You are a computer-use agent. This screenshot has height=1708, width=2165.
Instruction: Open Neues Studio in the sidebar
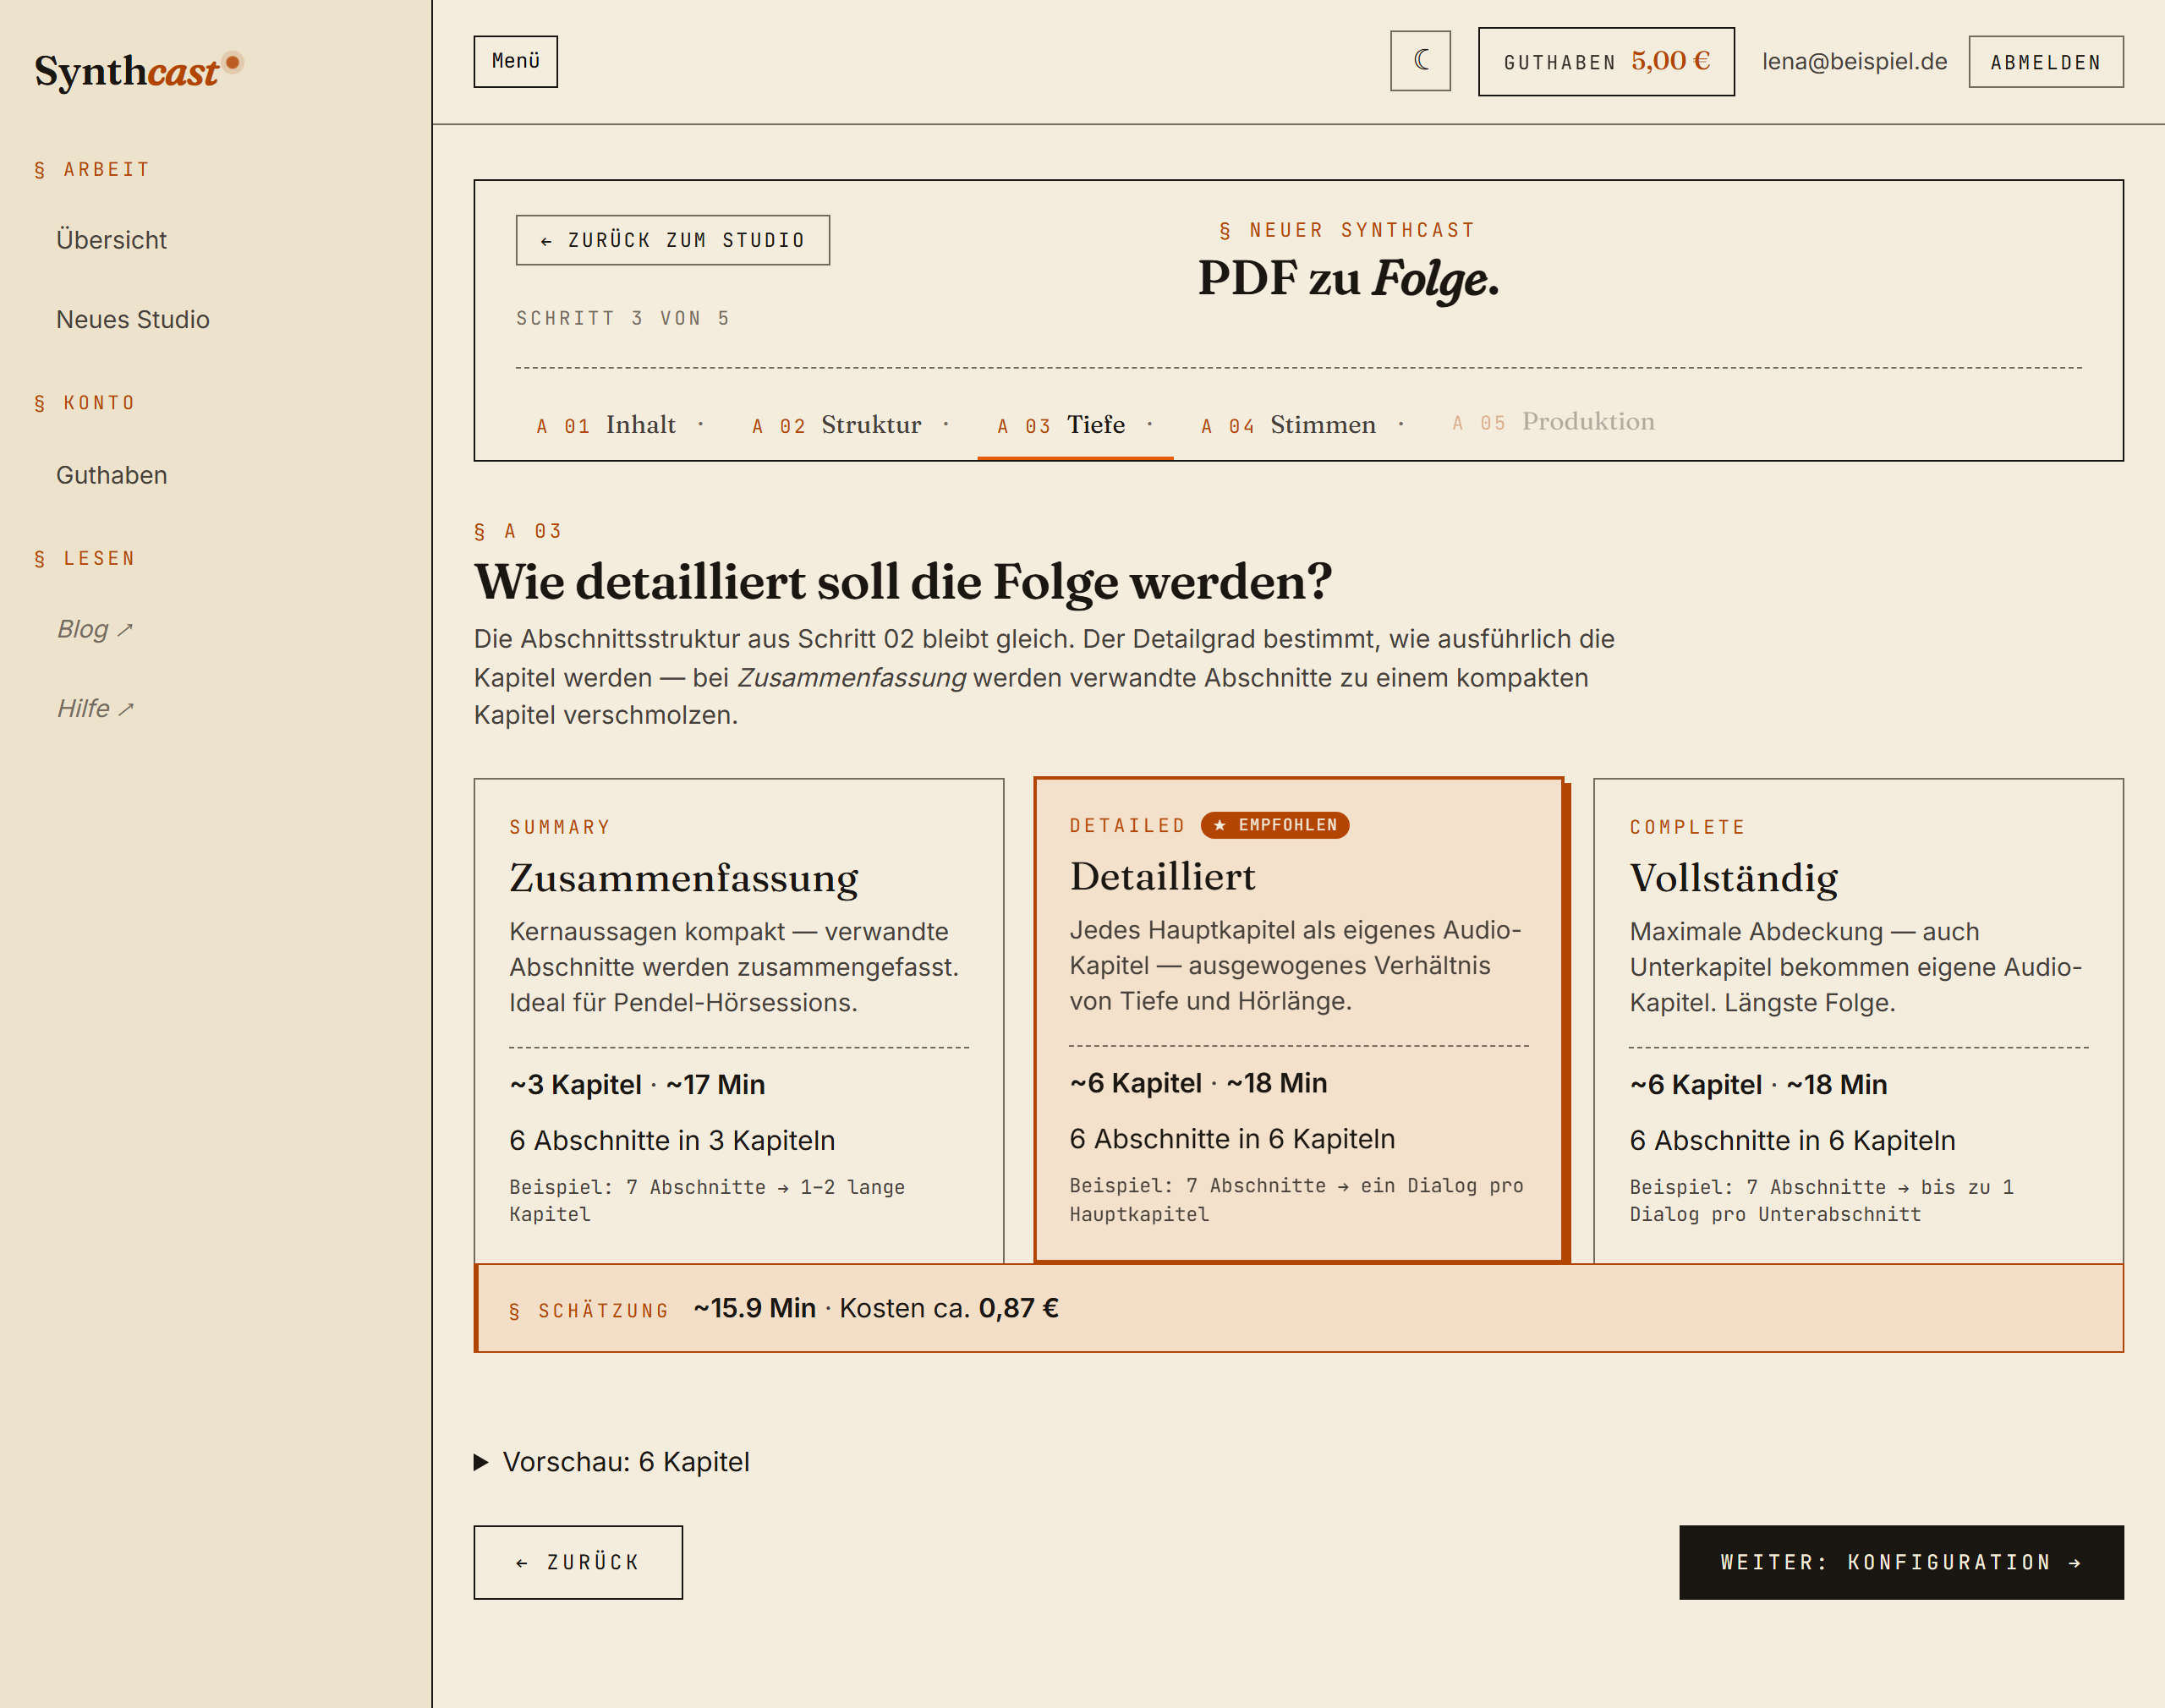(x=133, y=319)
